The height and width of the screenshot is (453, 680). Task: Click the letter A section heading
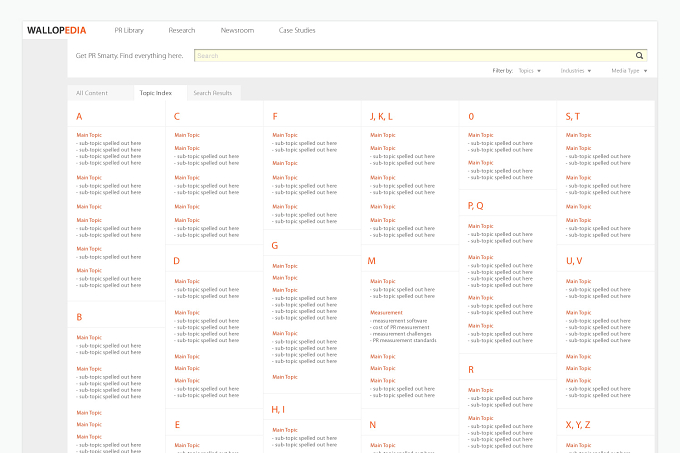pos(79,116)
